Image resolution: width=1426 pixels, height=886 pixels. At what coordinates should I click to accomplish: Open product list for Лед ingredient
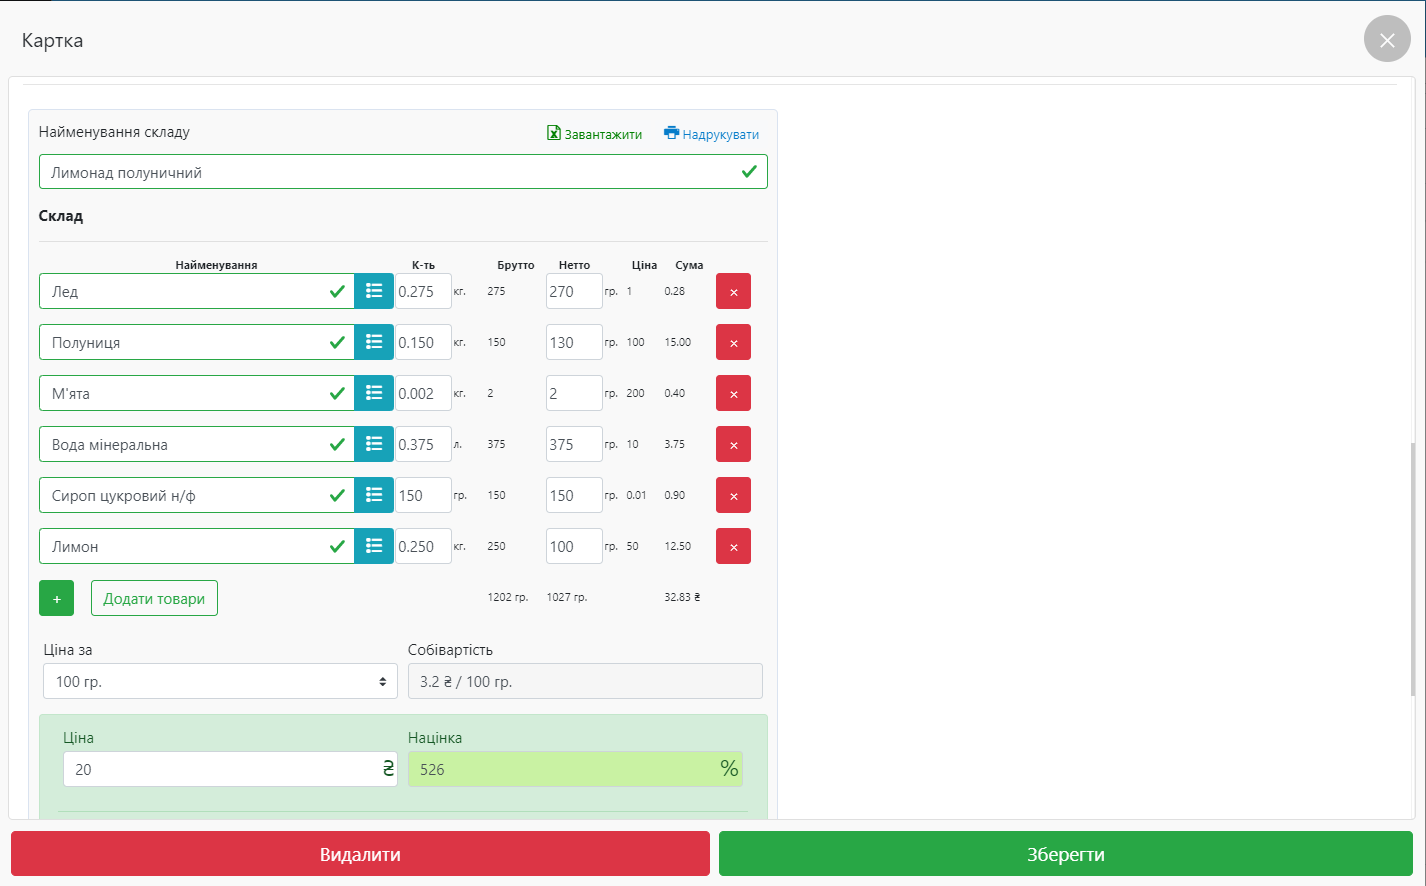[374, 291]
